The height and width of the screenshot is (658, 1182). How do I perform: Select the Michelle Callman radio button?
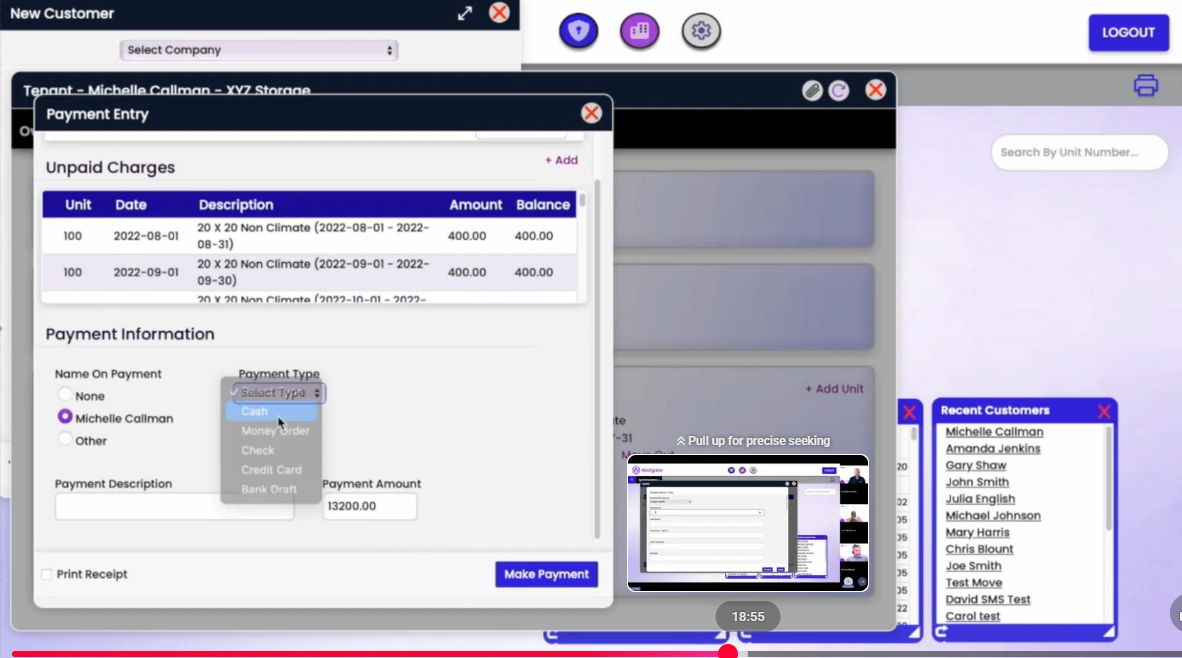pyautogui.click(x=65, y=417)
